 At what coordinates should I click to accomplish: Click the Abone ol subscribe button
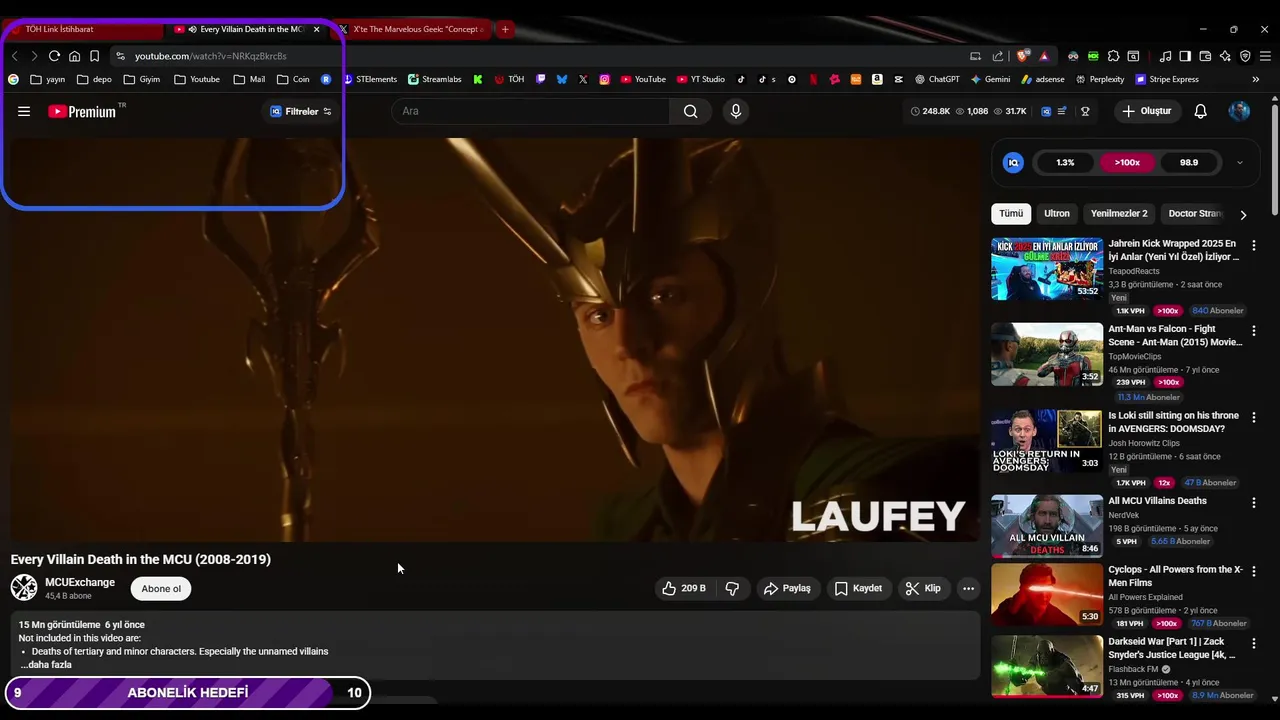[x=161, y=588]
